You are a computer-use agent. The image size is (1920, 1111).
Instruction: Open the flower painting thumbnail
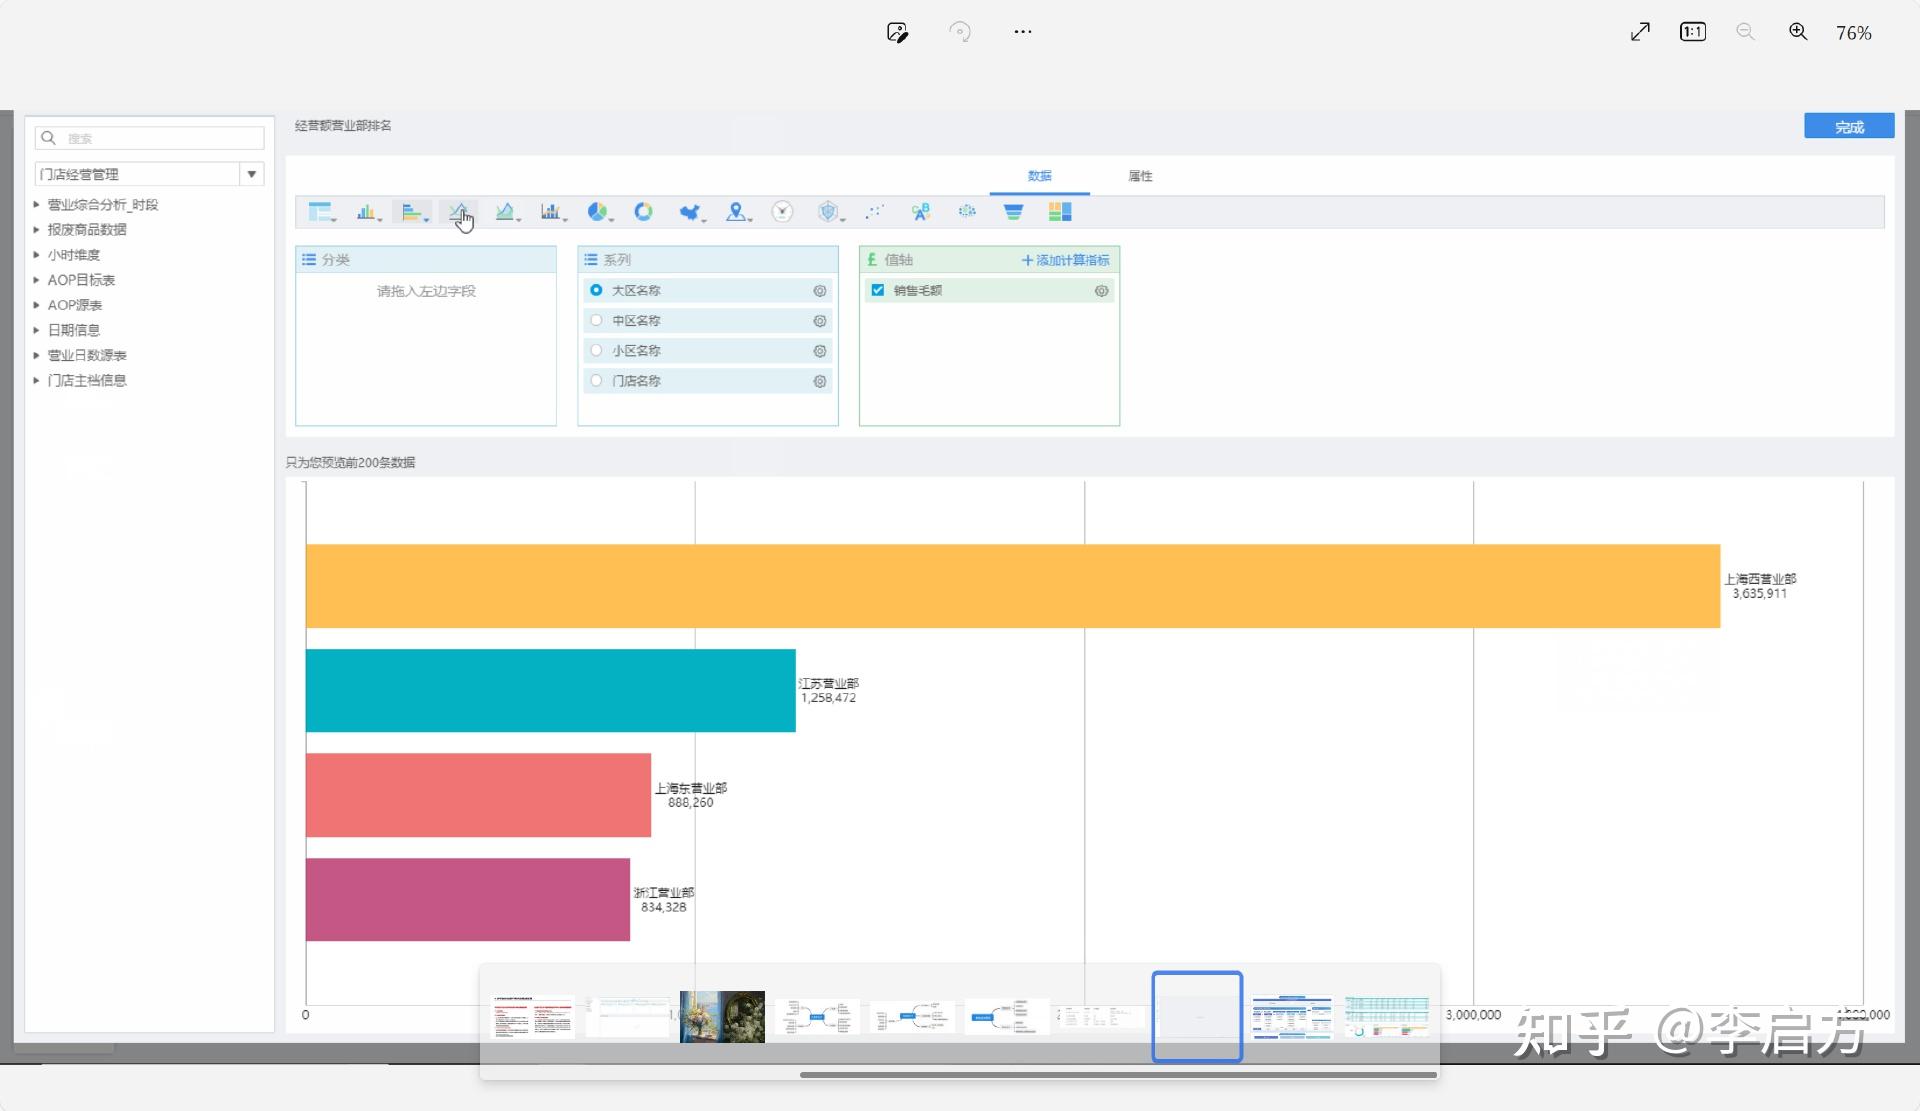point(722,1017)
